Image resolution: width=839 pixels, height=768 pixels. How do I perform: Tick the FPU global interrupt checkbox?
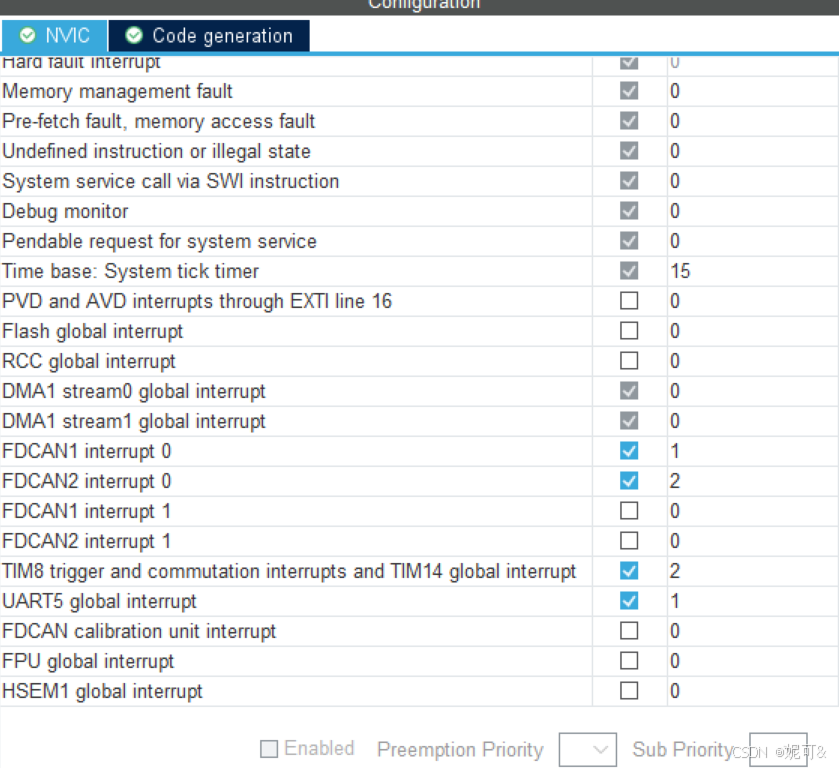click(629, 661)
